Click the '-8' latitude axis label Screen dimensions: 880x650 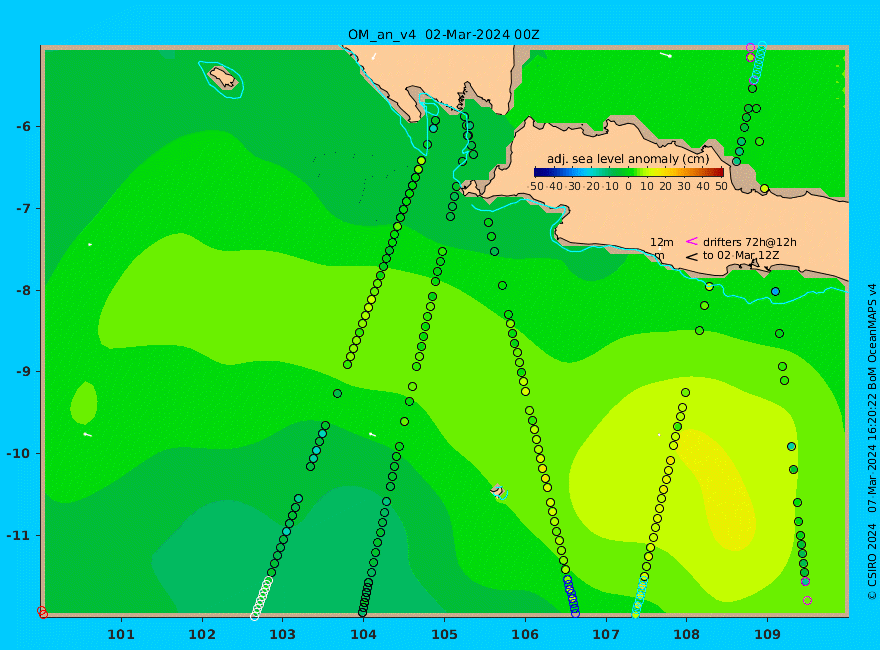point(23,291)
